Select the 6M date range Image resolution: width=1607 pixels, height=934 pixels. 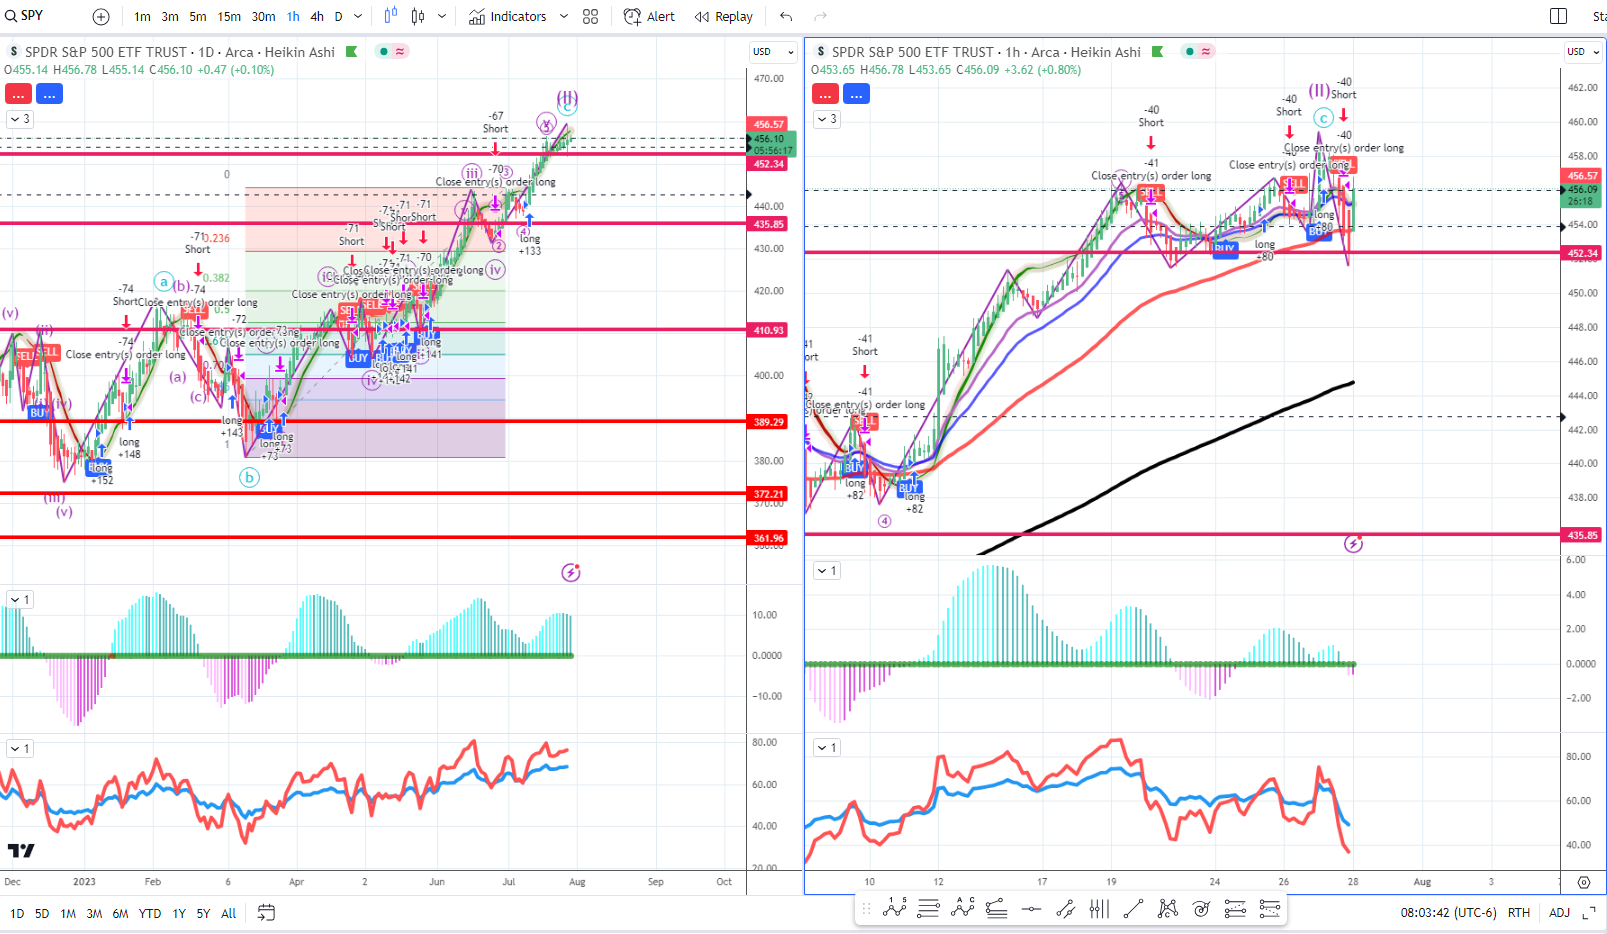[x=120, y=913]
